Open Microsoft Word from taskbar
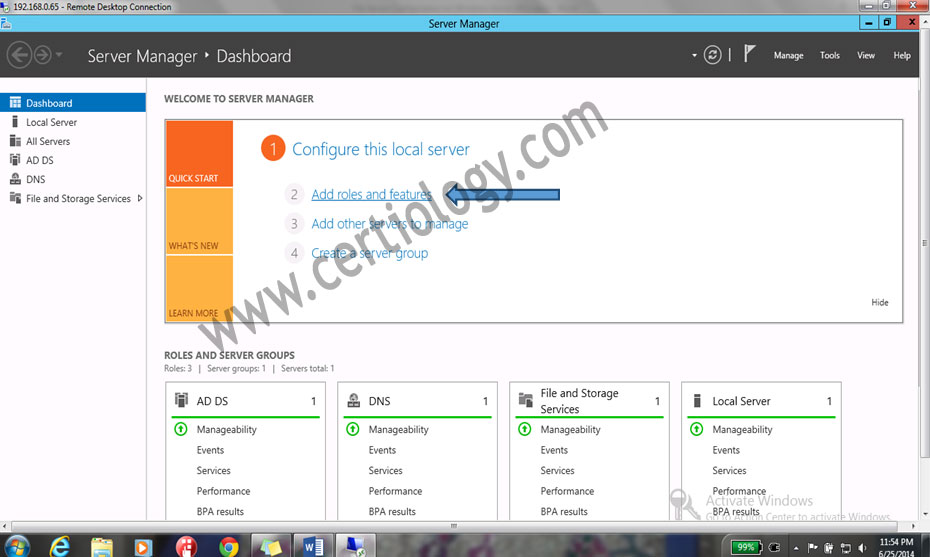Viewport: 930px width, 557px height. click(313, 546)
